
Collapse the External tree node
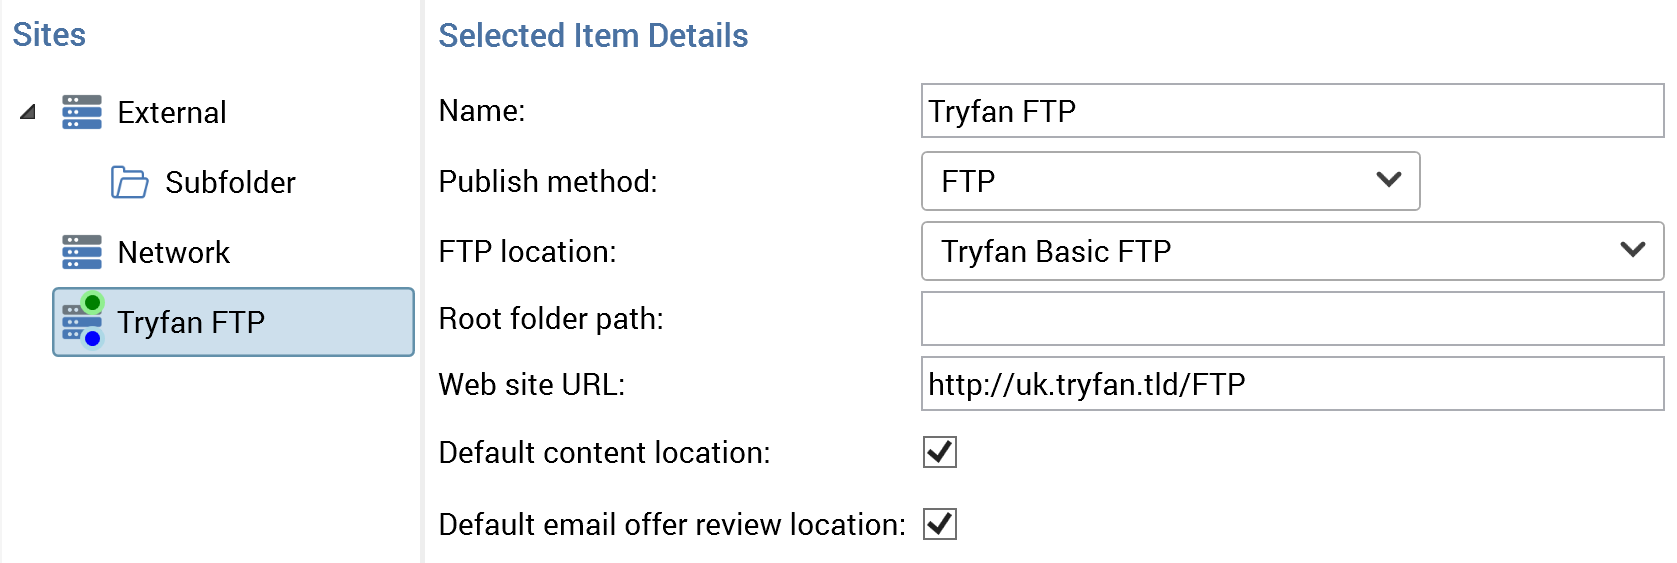tap(28, 112)
